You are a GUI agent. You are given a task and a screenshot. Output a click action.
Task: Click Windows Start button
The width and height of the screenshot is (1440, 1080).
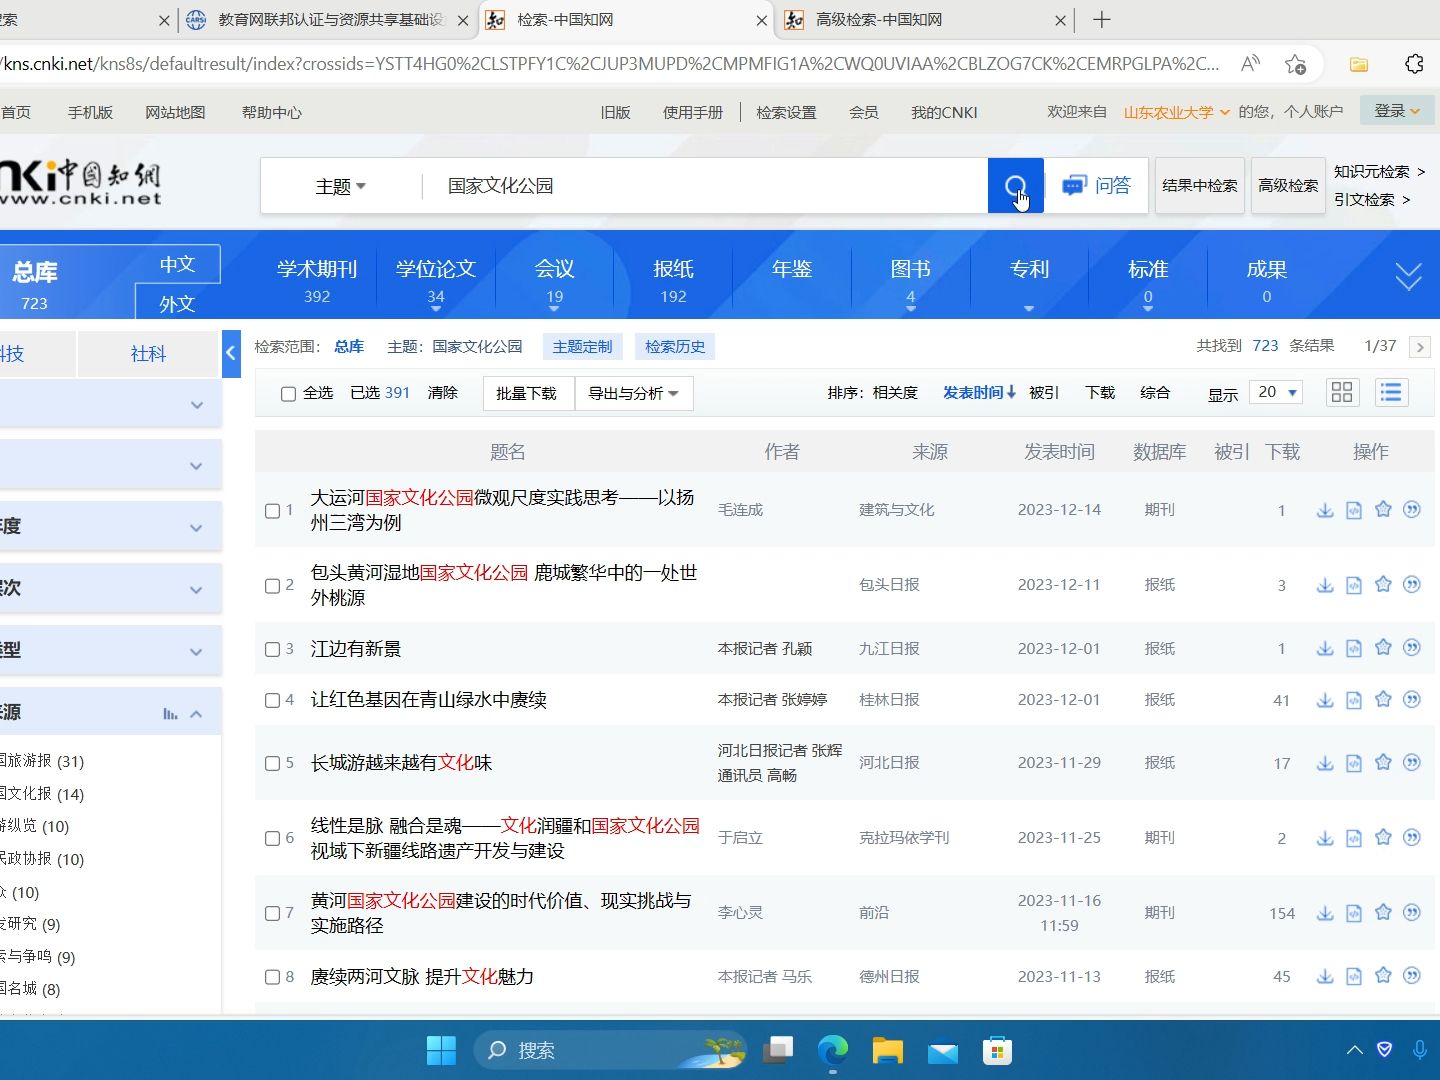pos(441,1050)
